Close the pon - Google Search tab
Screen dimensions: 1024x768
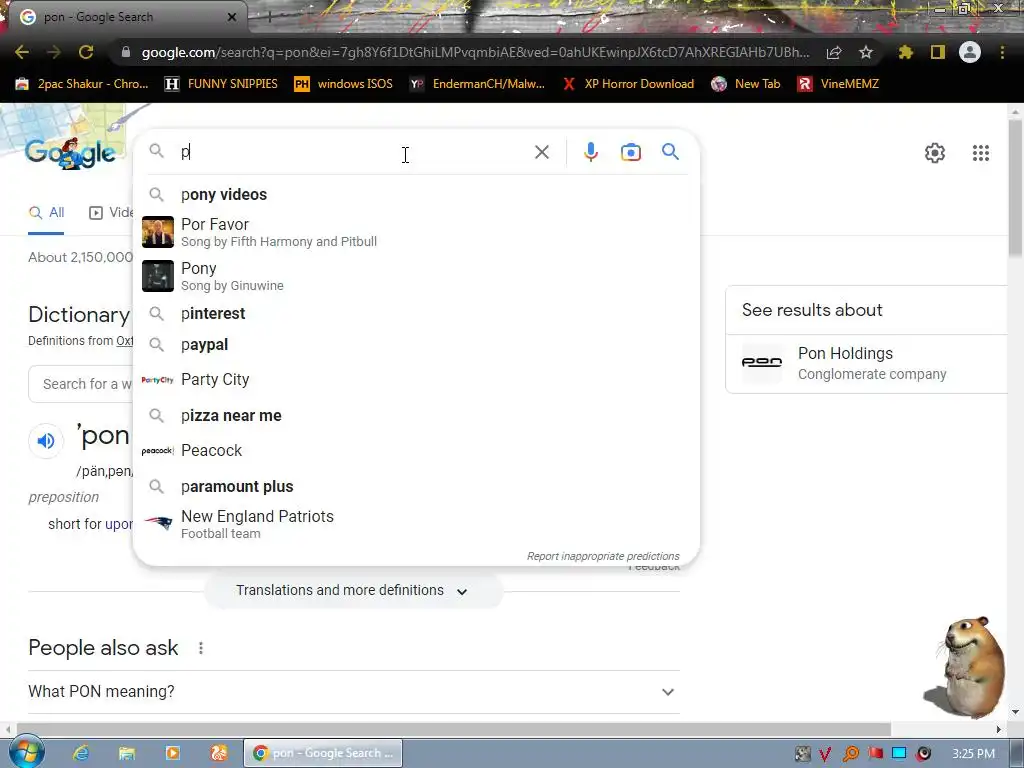(x=232, y=17)
